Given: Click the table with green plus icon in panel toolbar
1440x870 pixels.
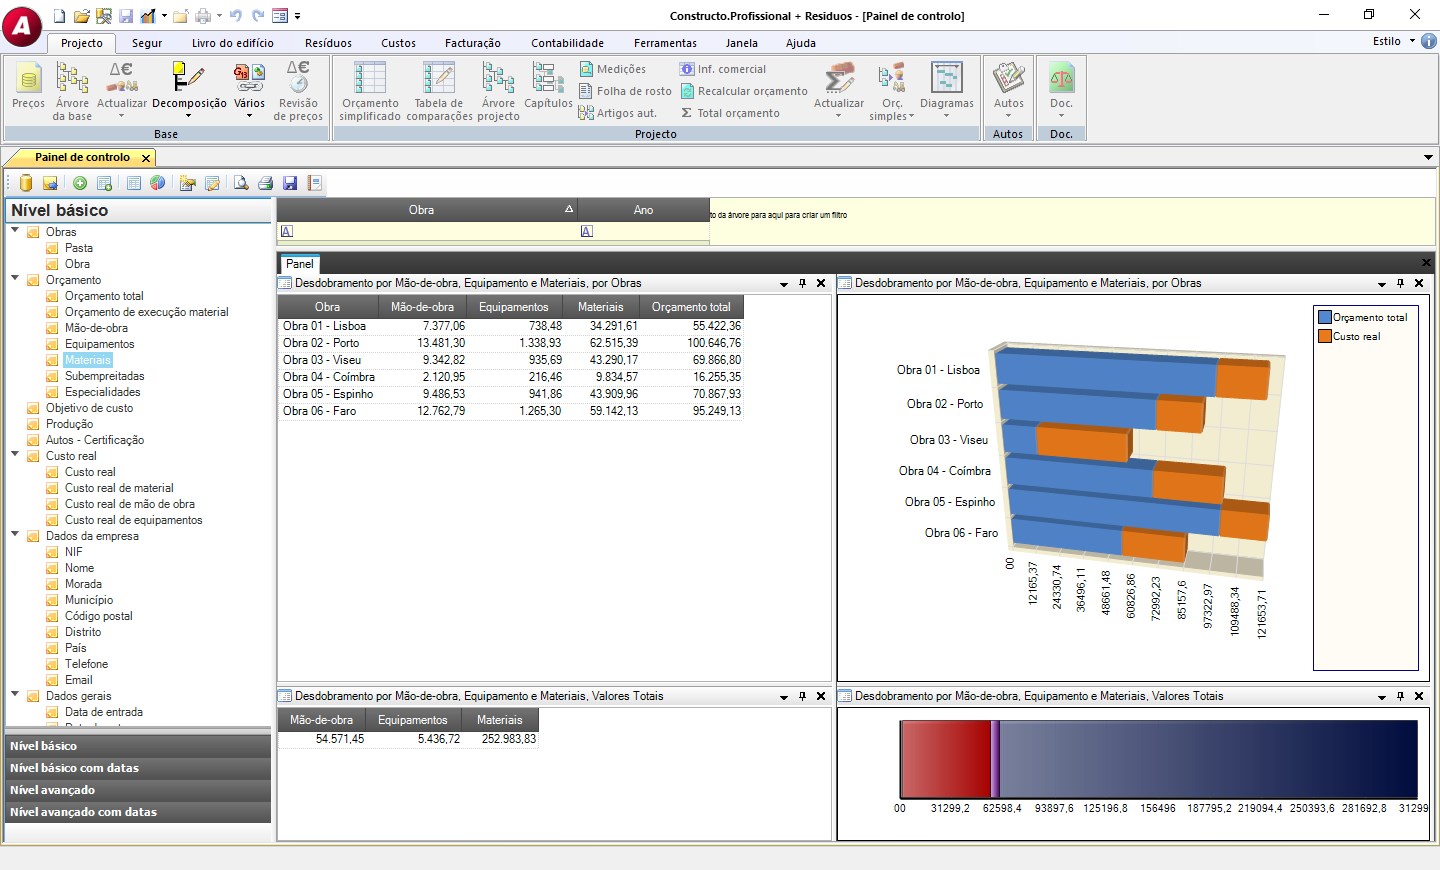Looking at the screenshot, I should (104, 183).
